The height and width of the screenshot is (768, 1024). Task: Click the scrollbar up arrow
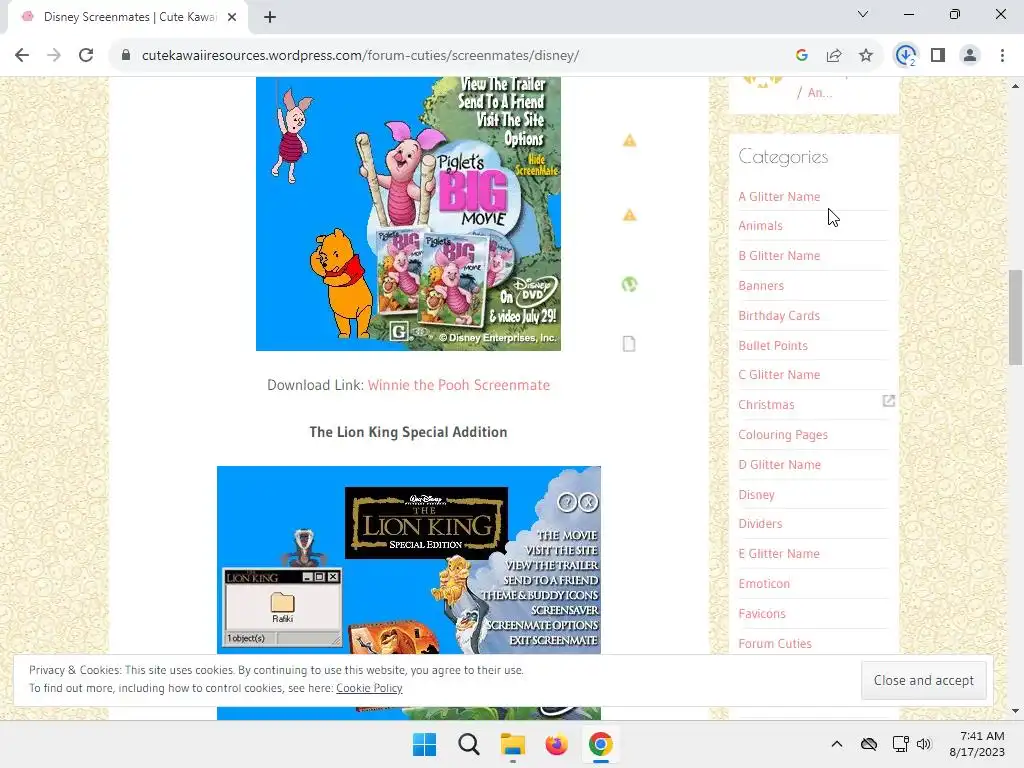(1015, 86)
